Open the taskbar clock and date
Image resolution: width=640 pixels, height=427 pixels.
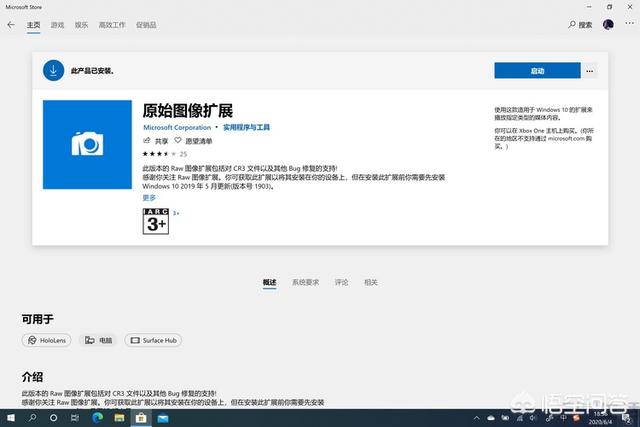point(600,418)
